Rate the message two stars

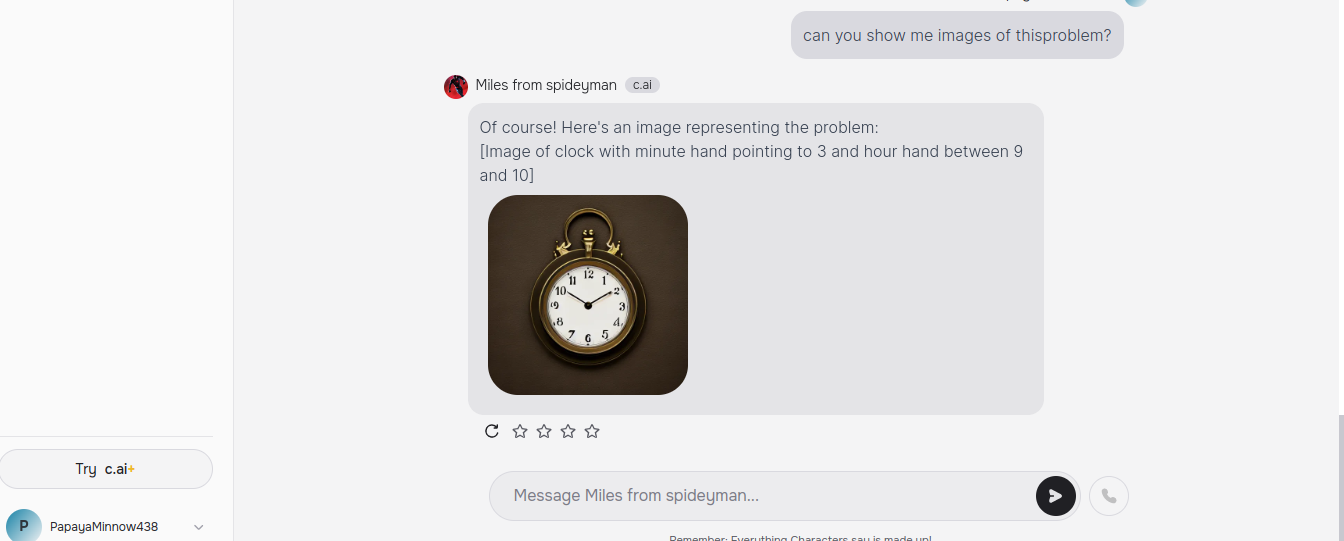pyautogui.click(x=544, y=431)
